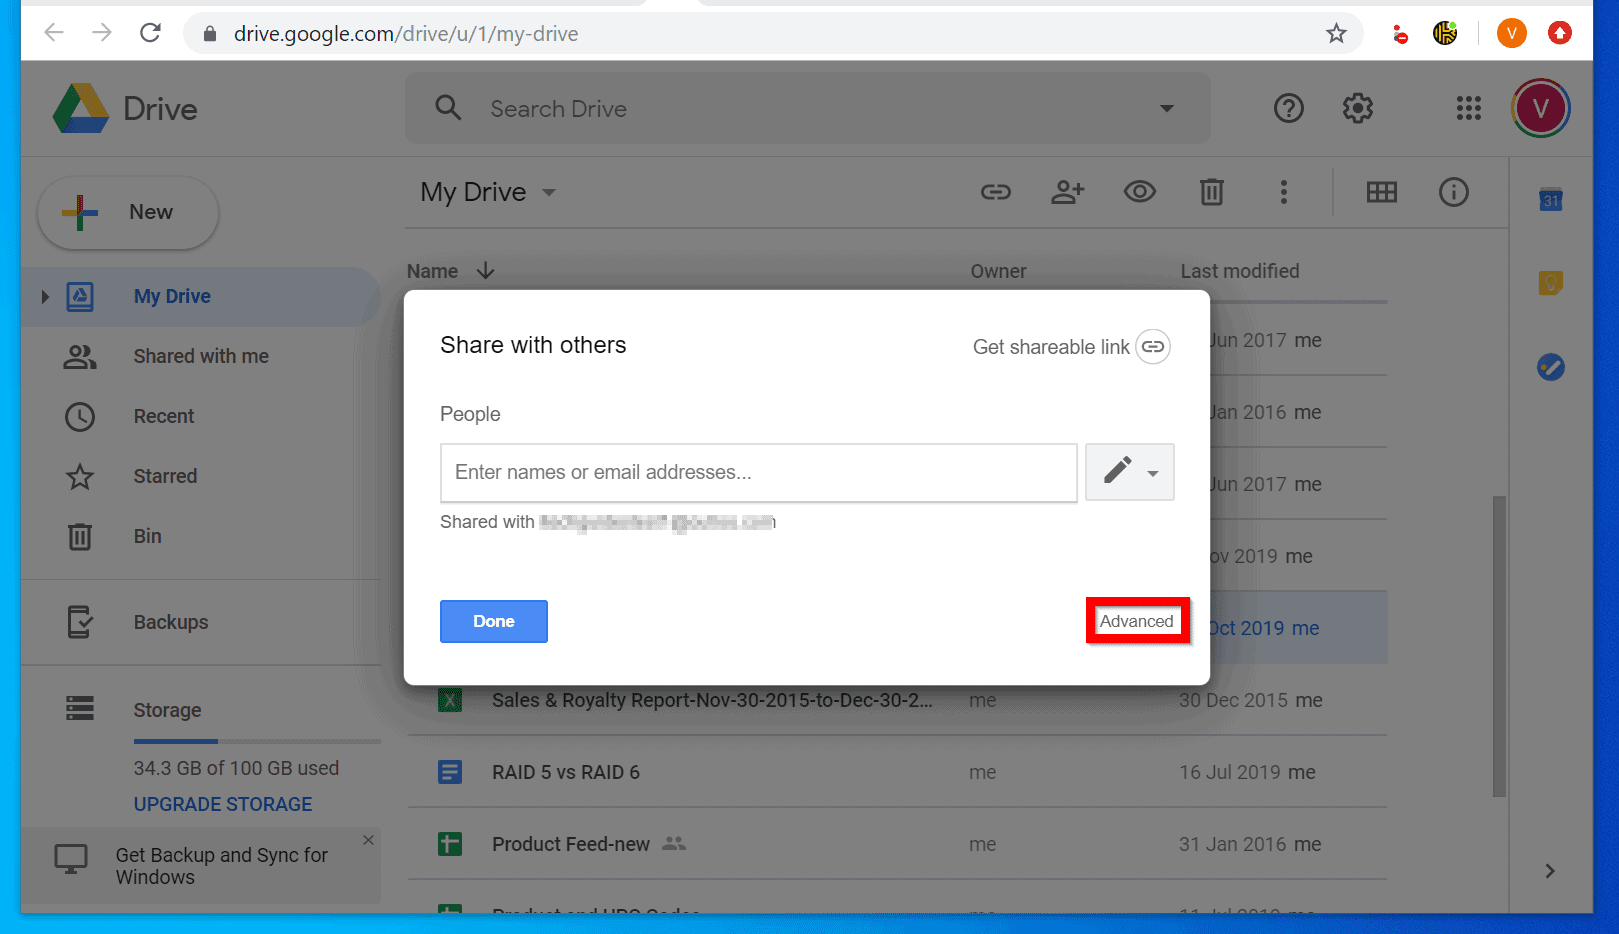The height and width of the screenshot is (934, 1619).
Task: Open Google Keep from the right side panel
Action: tap(1549, 283)
